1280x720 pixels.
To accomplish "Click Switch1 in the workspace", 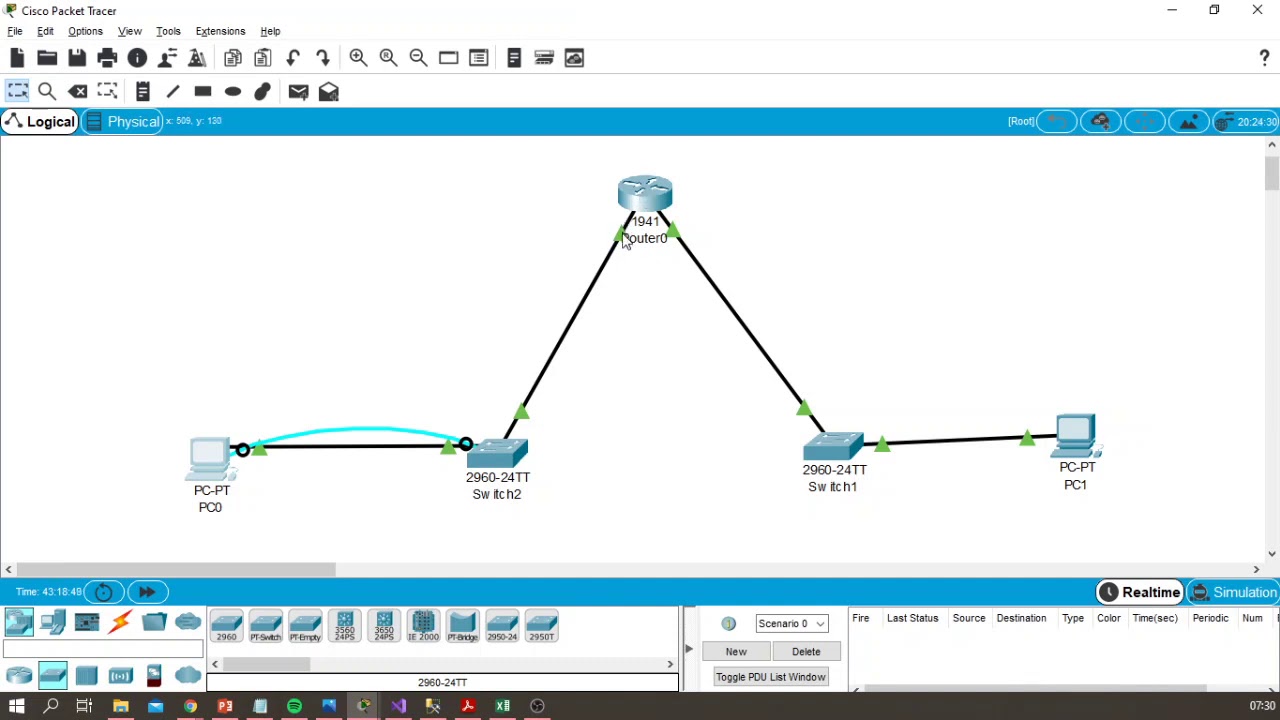I will tap(833, 446).
